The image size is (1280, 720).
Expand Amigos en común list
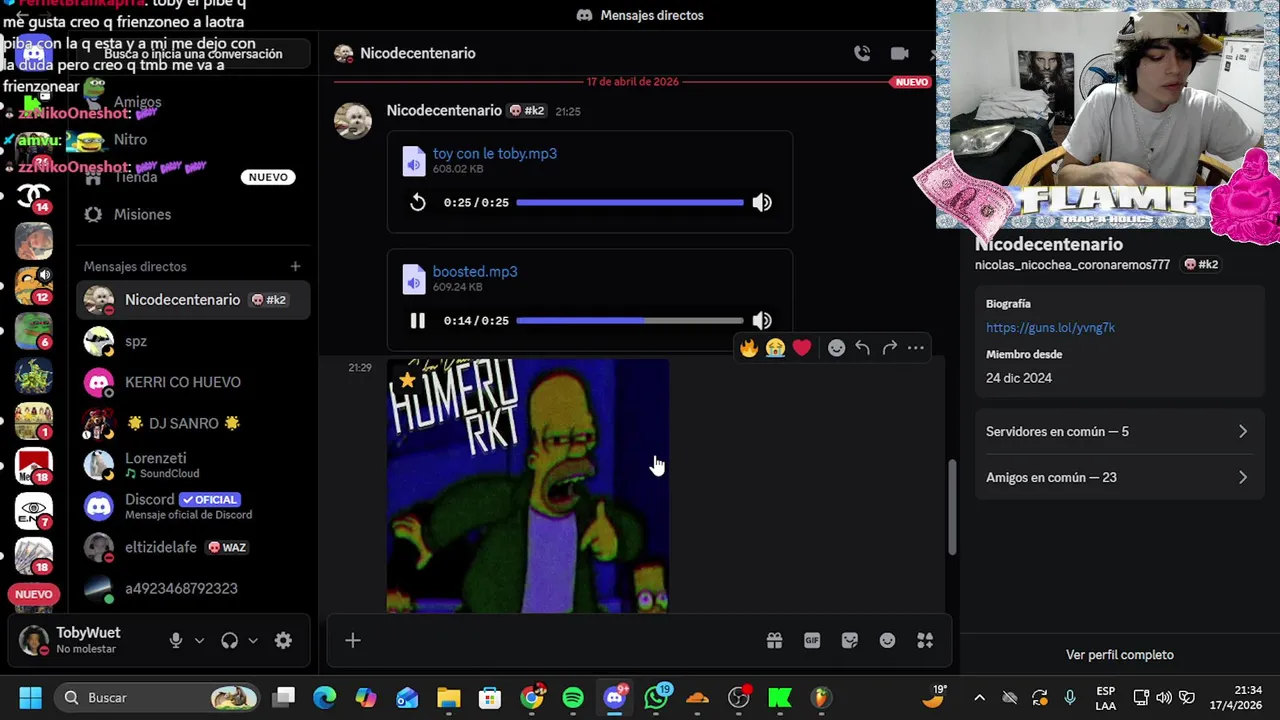1117,478
